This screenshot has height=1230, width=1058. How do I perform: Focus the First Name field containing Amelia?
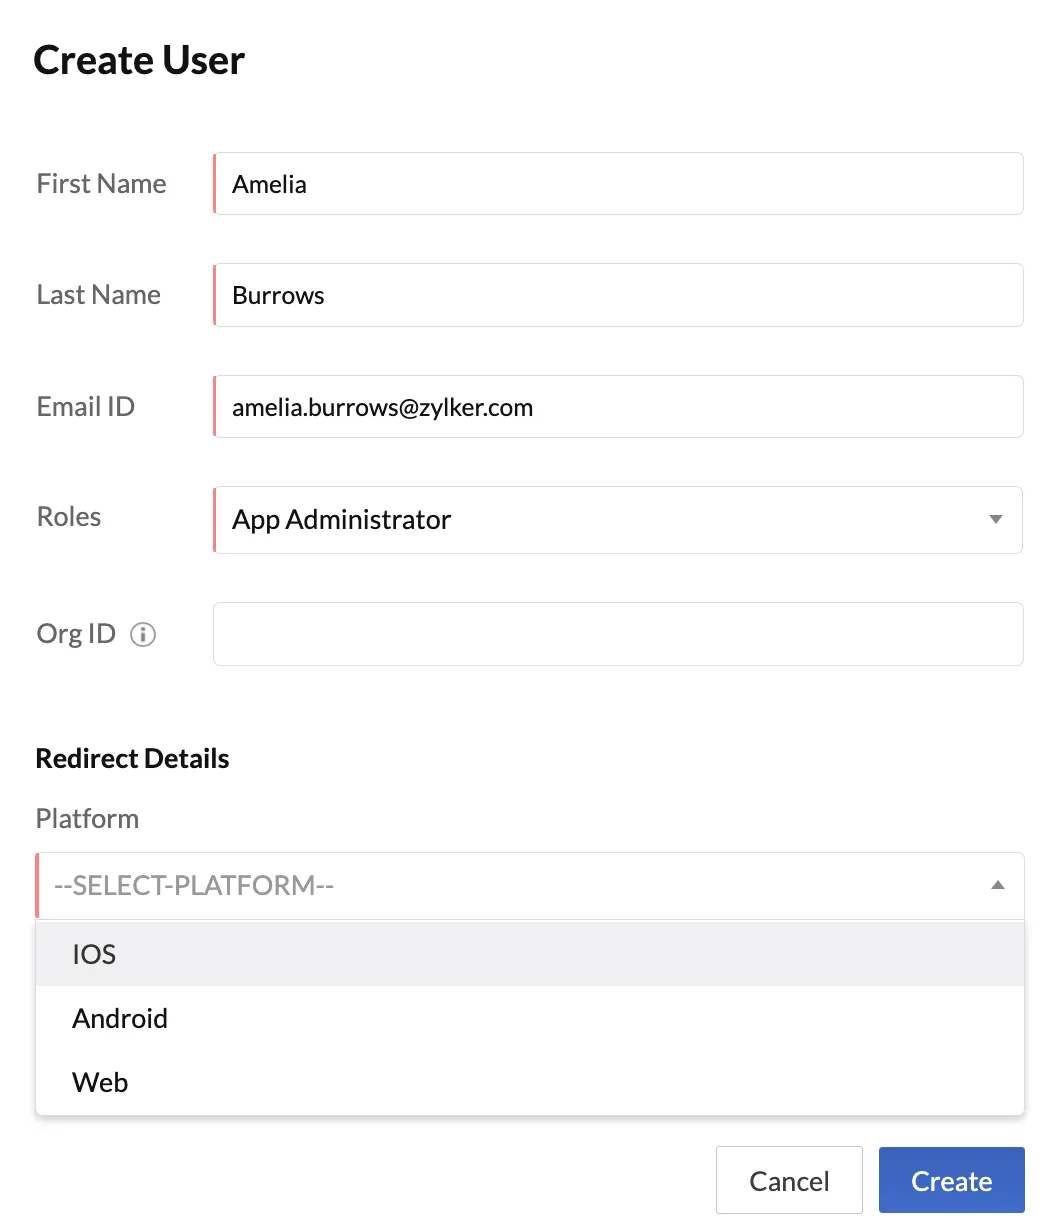618,183
